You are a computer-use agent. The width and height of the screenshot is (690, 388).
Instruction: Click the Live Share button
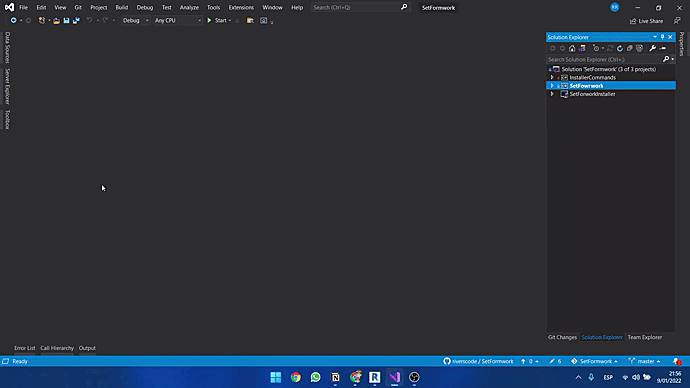pyautogui.click(x=646, y=21)
